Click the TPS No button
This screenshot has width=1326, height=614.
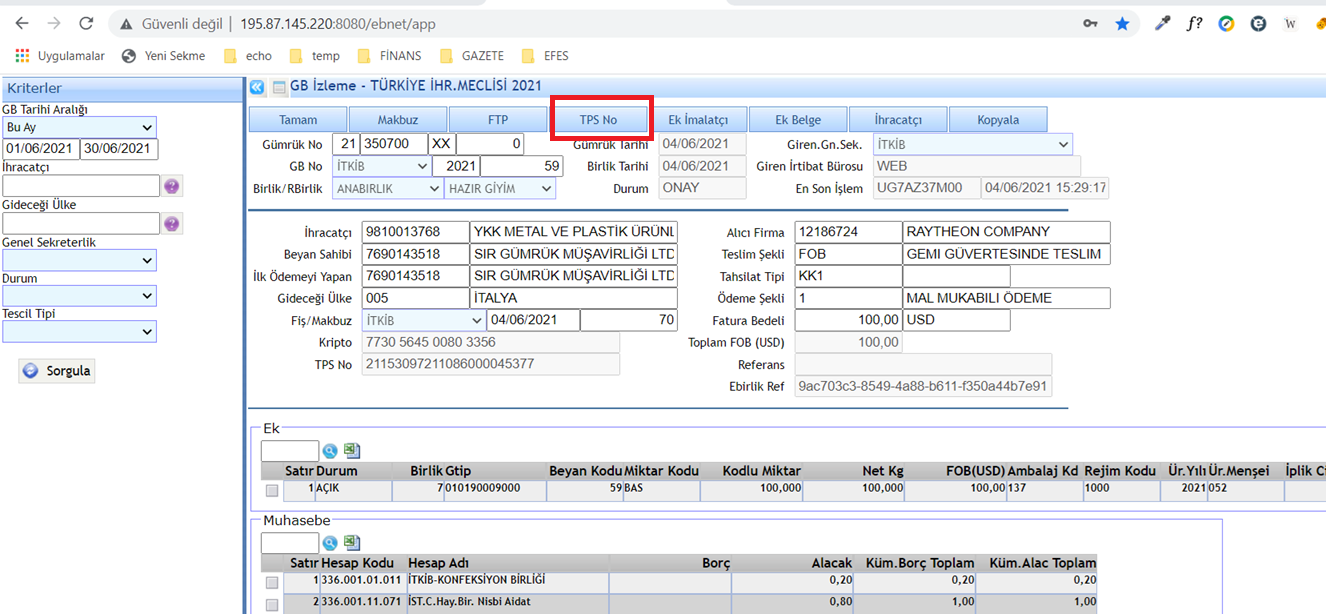[599, 120]
